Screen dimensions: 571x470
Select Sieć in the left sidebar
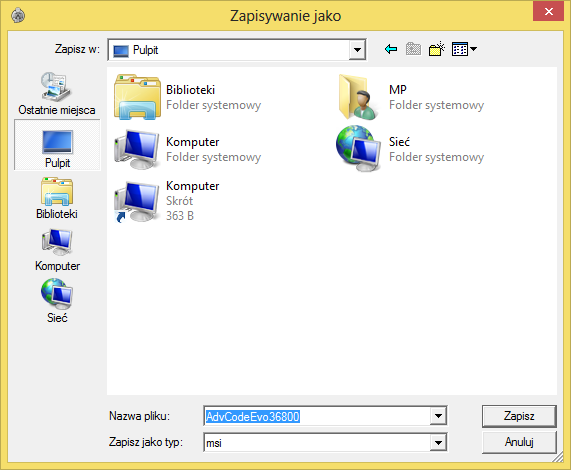point(57,301)
